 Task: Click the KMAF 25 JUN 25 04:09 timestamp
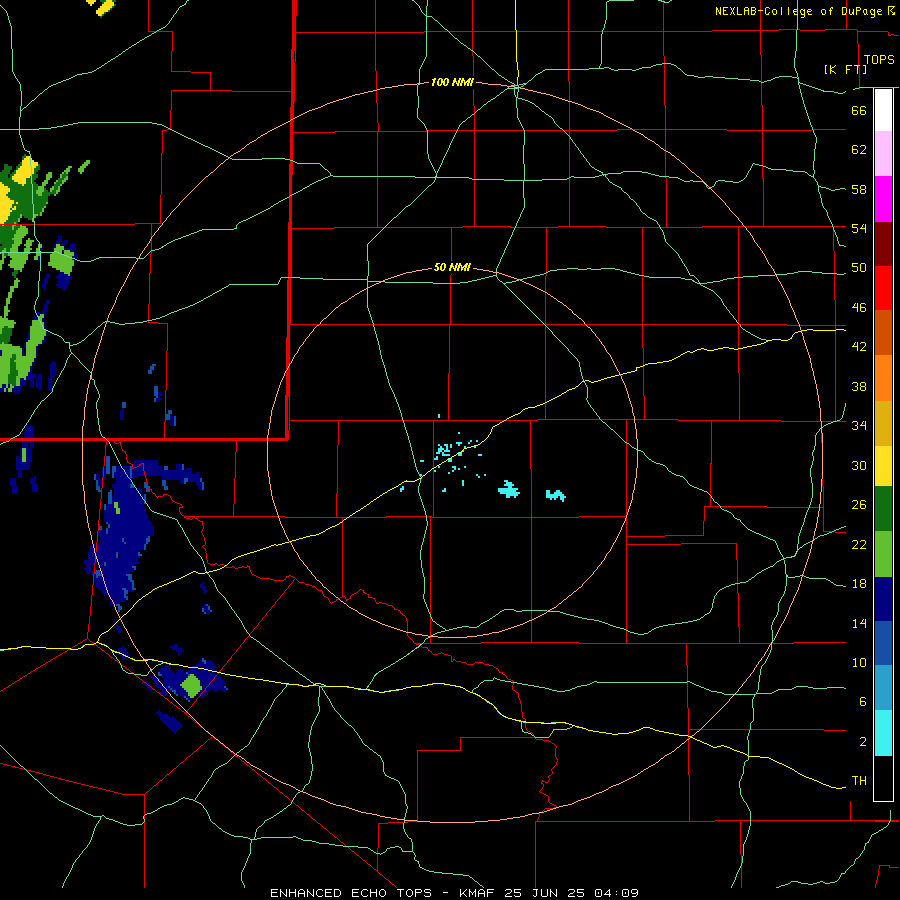point(549,893)
